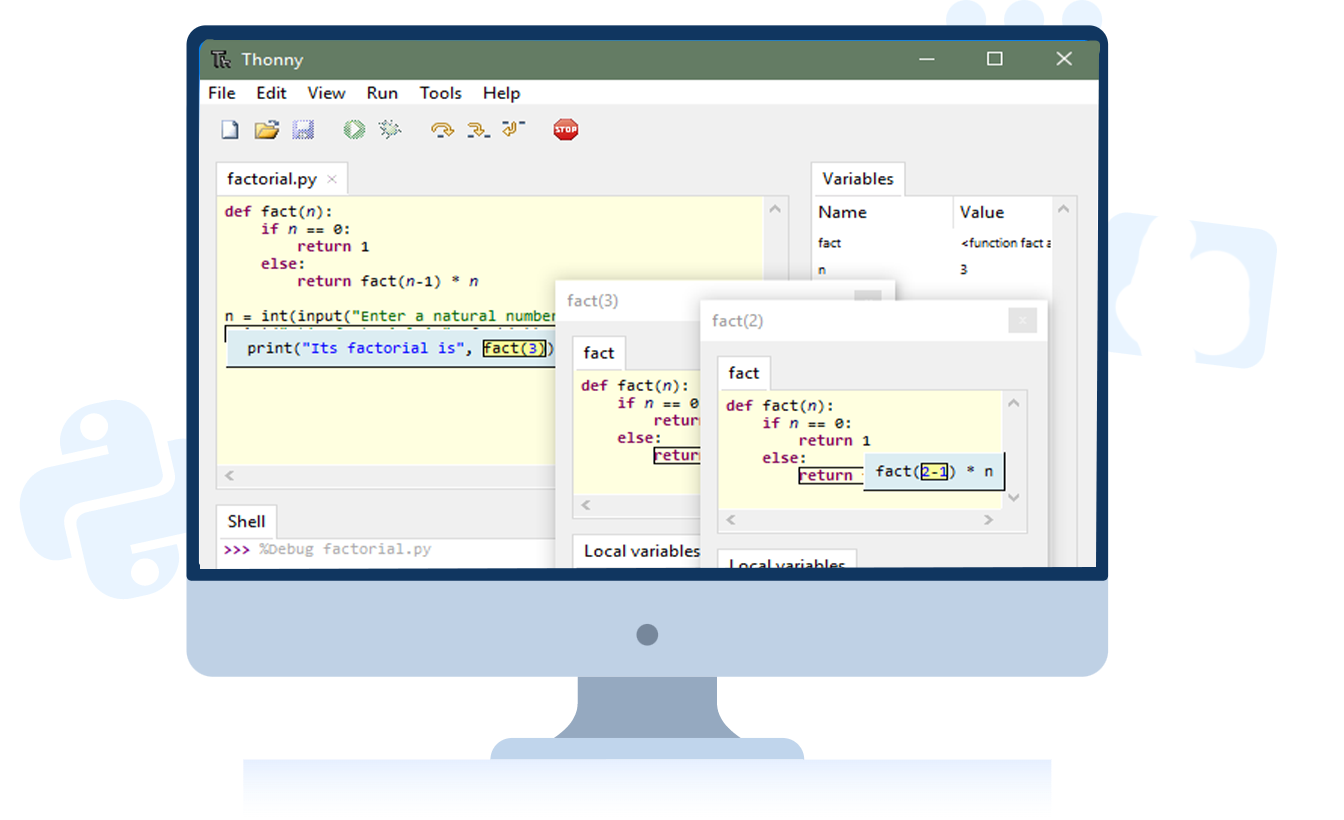Stop execution with the red STOP icon

566,130
